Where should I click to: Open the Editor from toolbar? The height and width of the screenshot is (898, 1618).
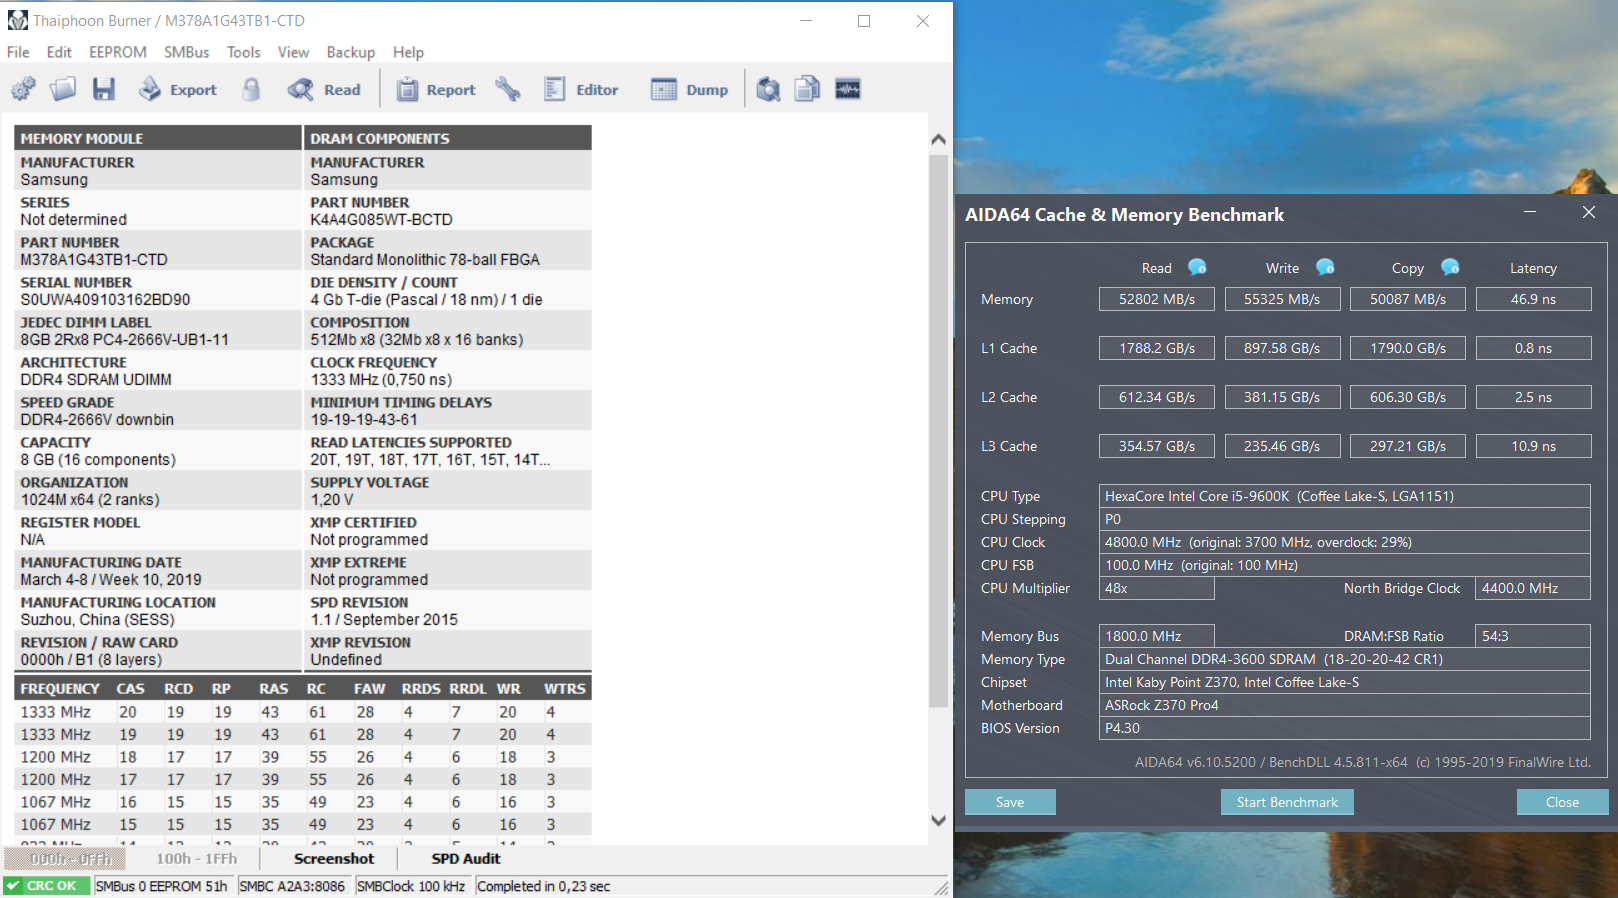581,89
